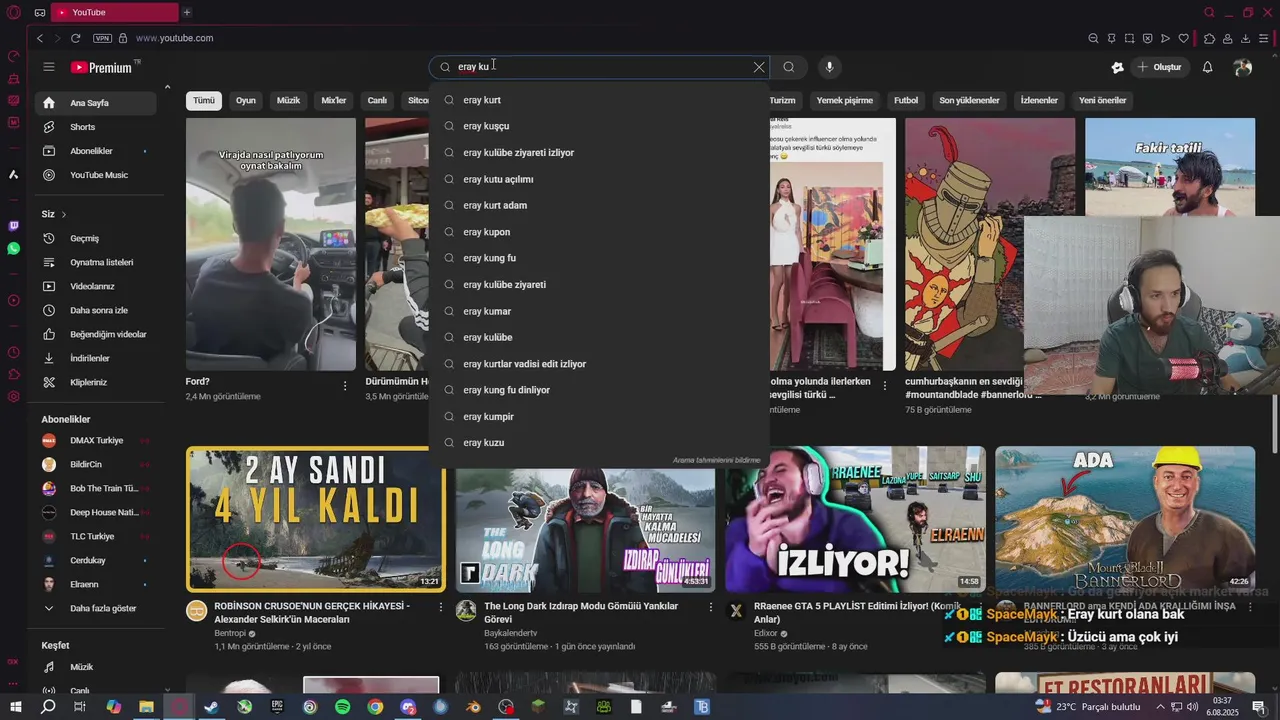
Task: Open Oynatma listeleri
Action: [x=95, y=262]
